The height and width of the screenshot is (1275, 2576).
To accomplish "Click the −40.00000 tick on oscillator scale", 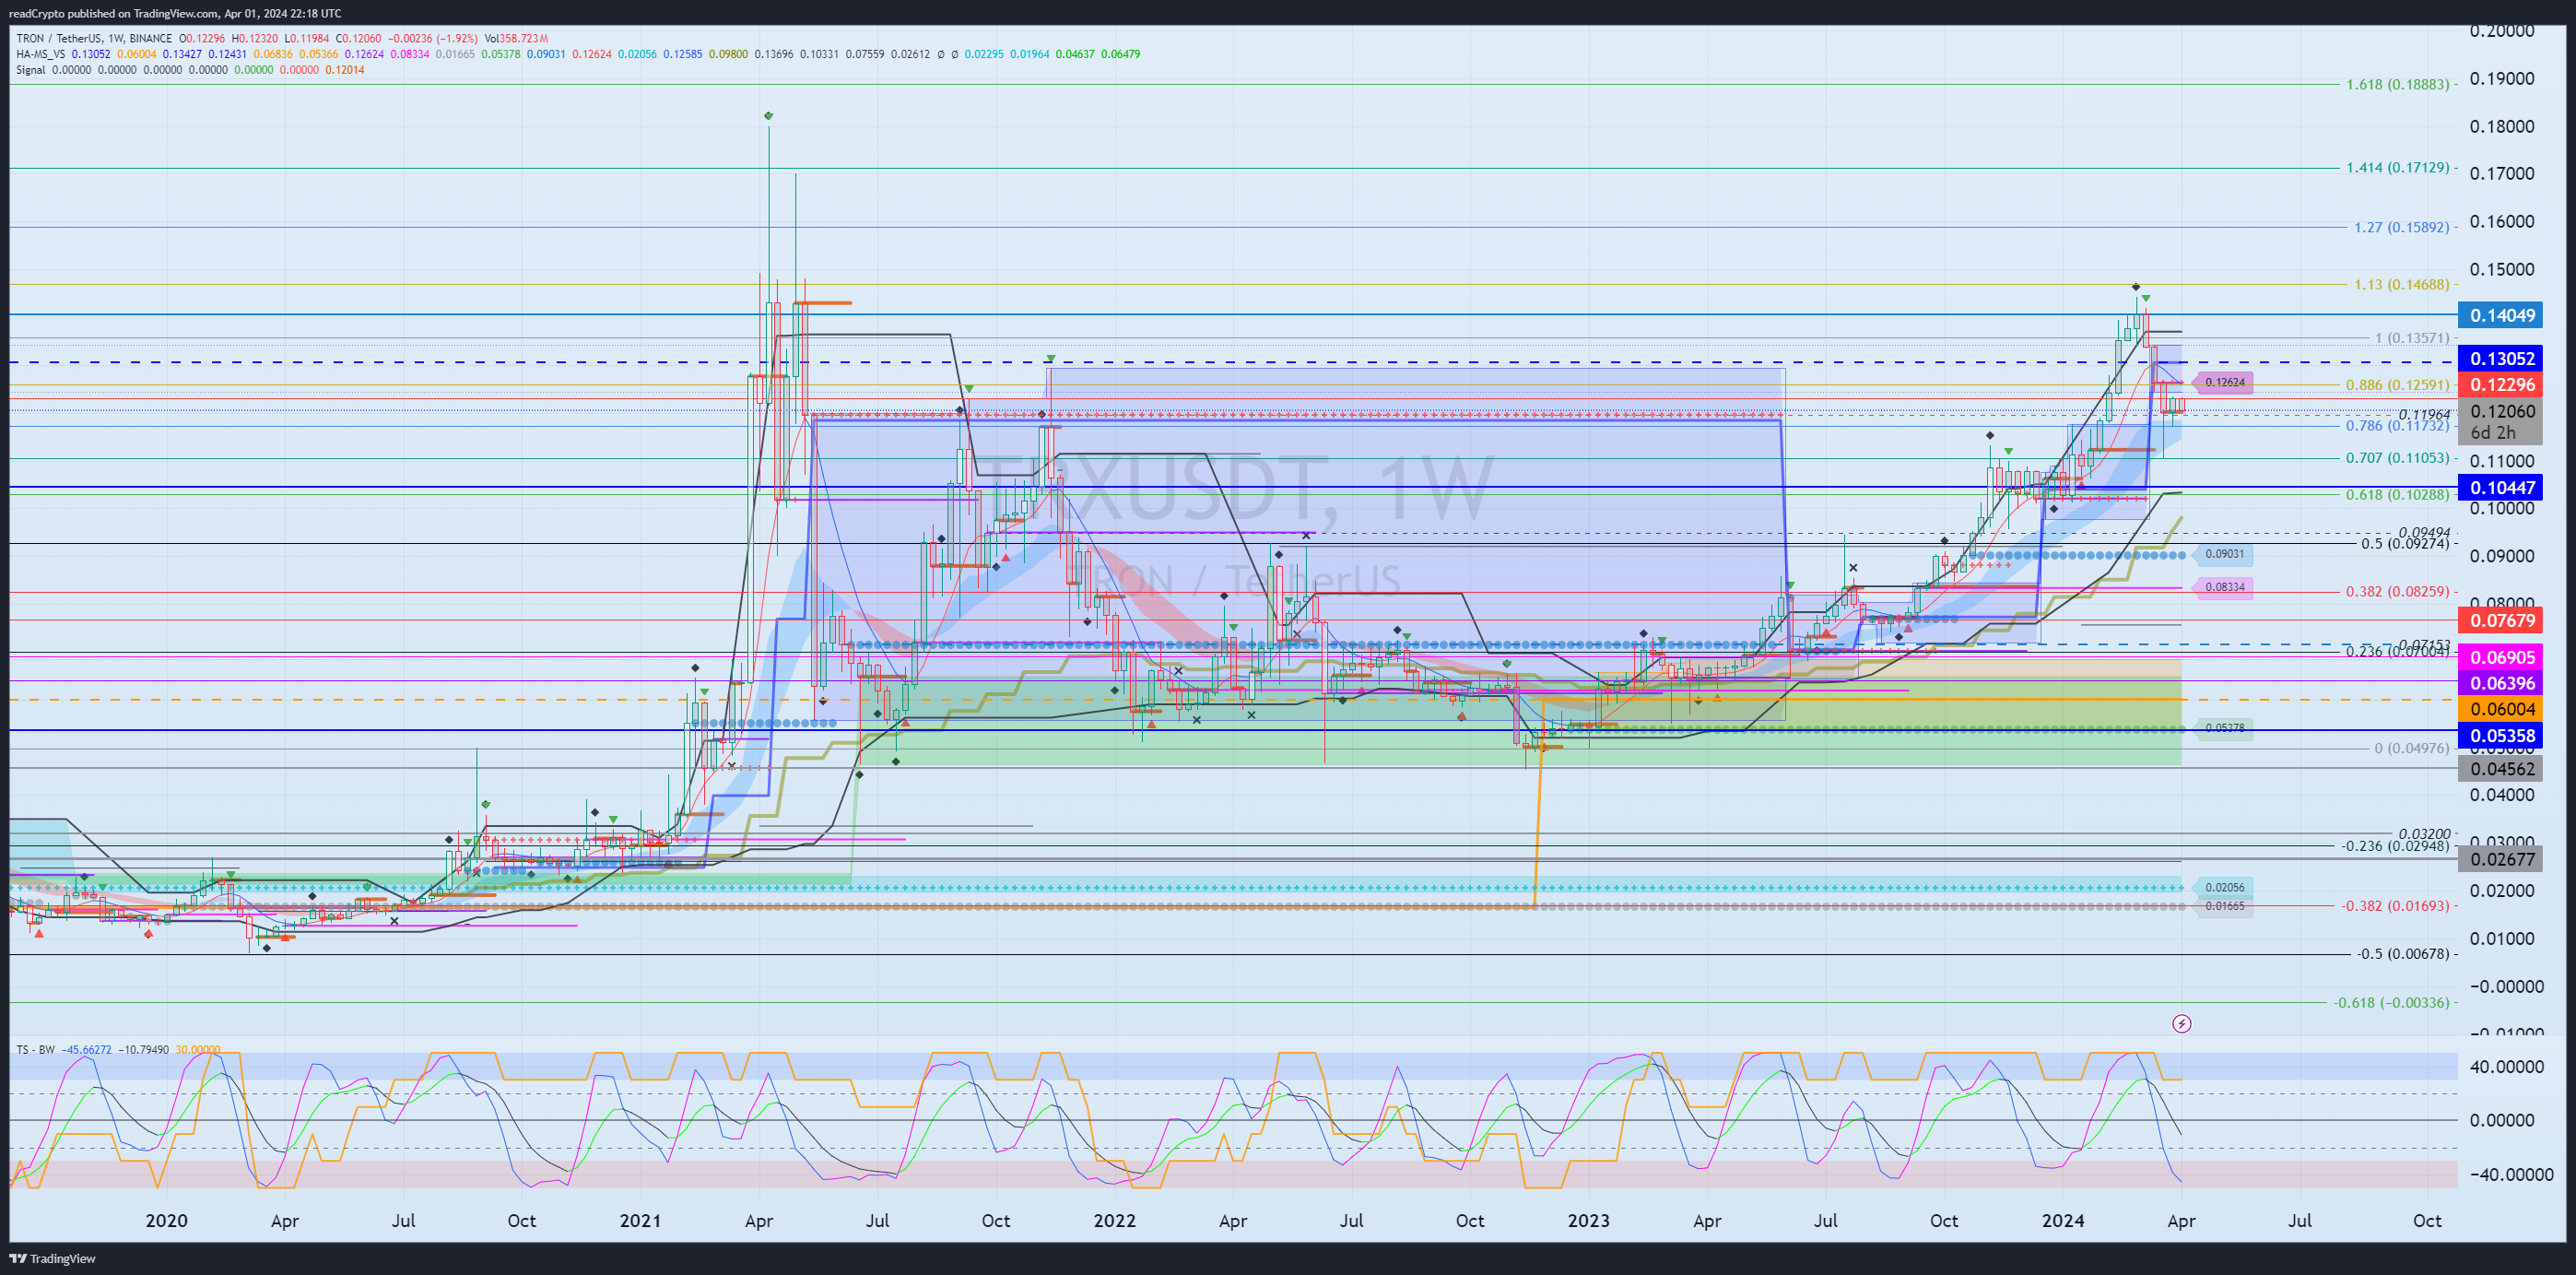I will (x=2511, y=1174).
